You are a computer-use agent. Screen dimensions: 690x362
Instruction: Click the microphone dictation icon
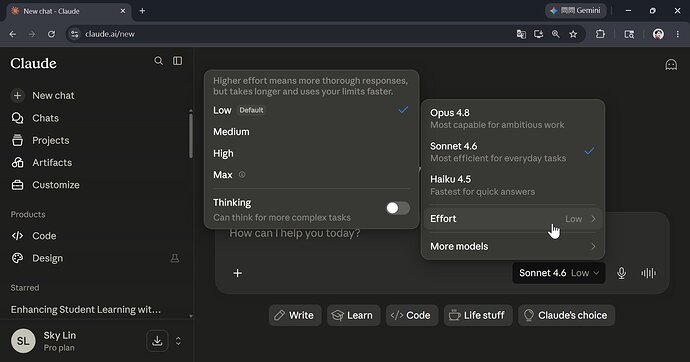(x=621, y=273)
